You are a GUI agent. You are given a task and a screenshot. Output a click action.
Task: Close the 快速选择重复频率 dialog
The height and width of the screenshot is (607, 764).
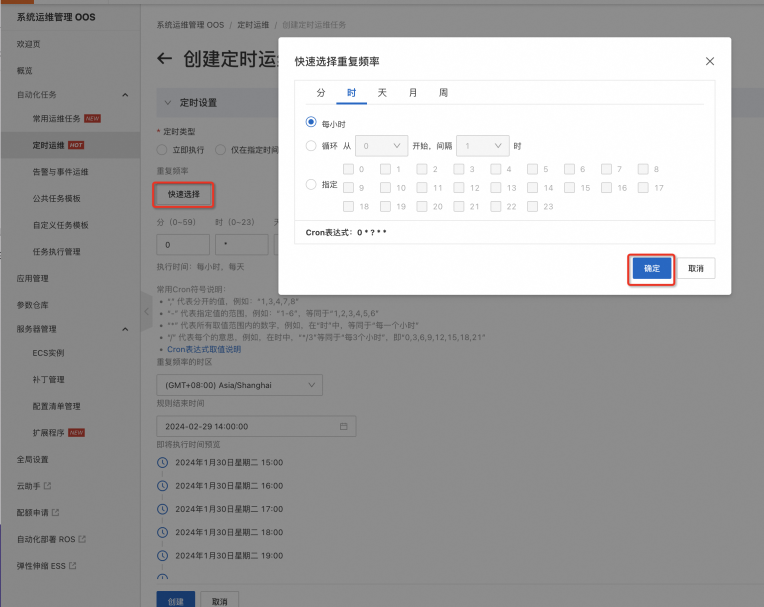click(x=710, y=61)
